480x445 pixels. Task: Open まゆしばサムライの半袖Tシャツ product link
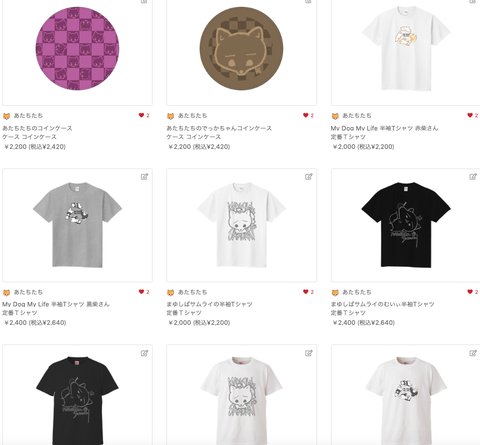click(209, 304)
